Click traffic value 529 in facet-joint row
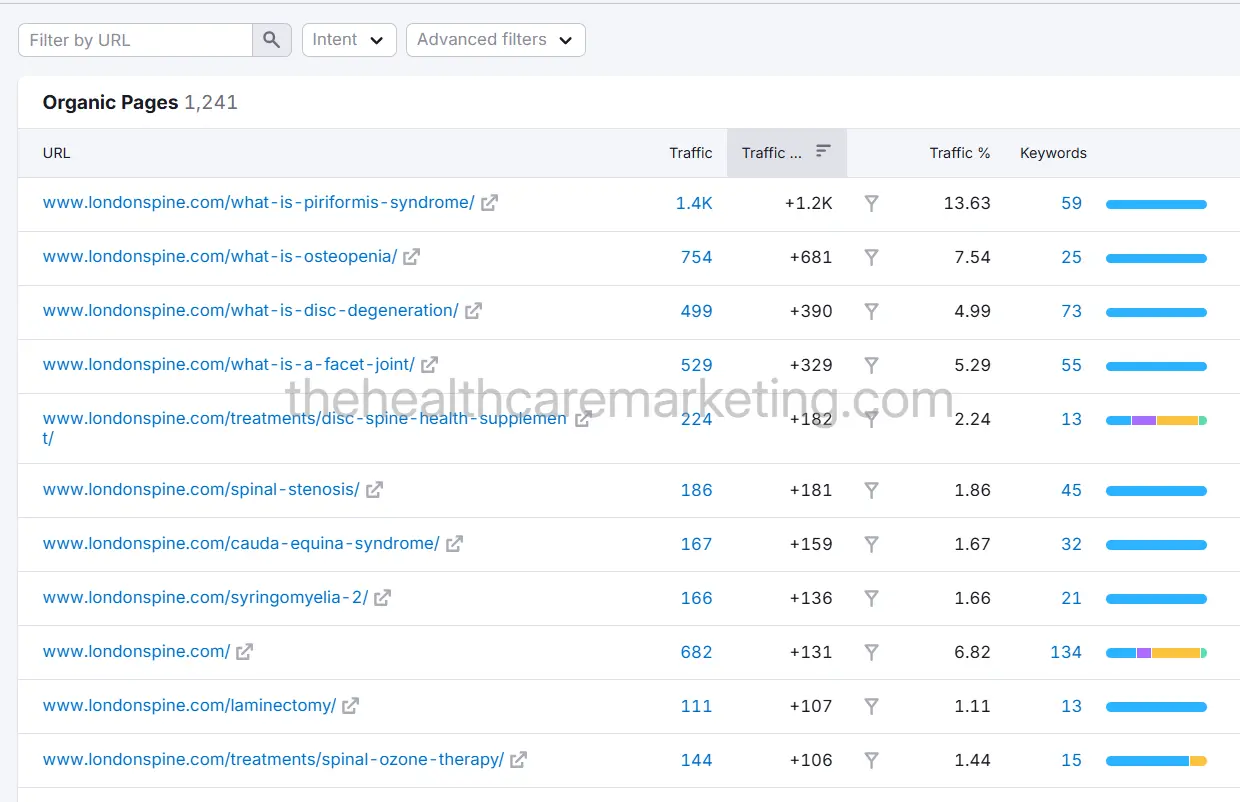 (x=696, y=365)
